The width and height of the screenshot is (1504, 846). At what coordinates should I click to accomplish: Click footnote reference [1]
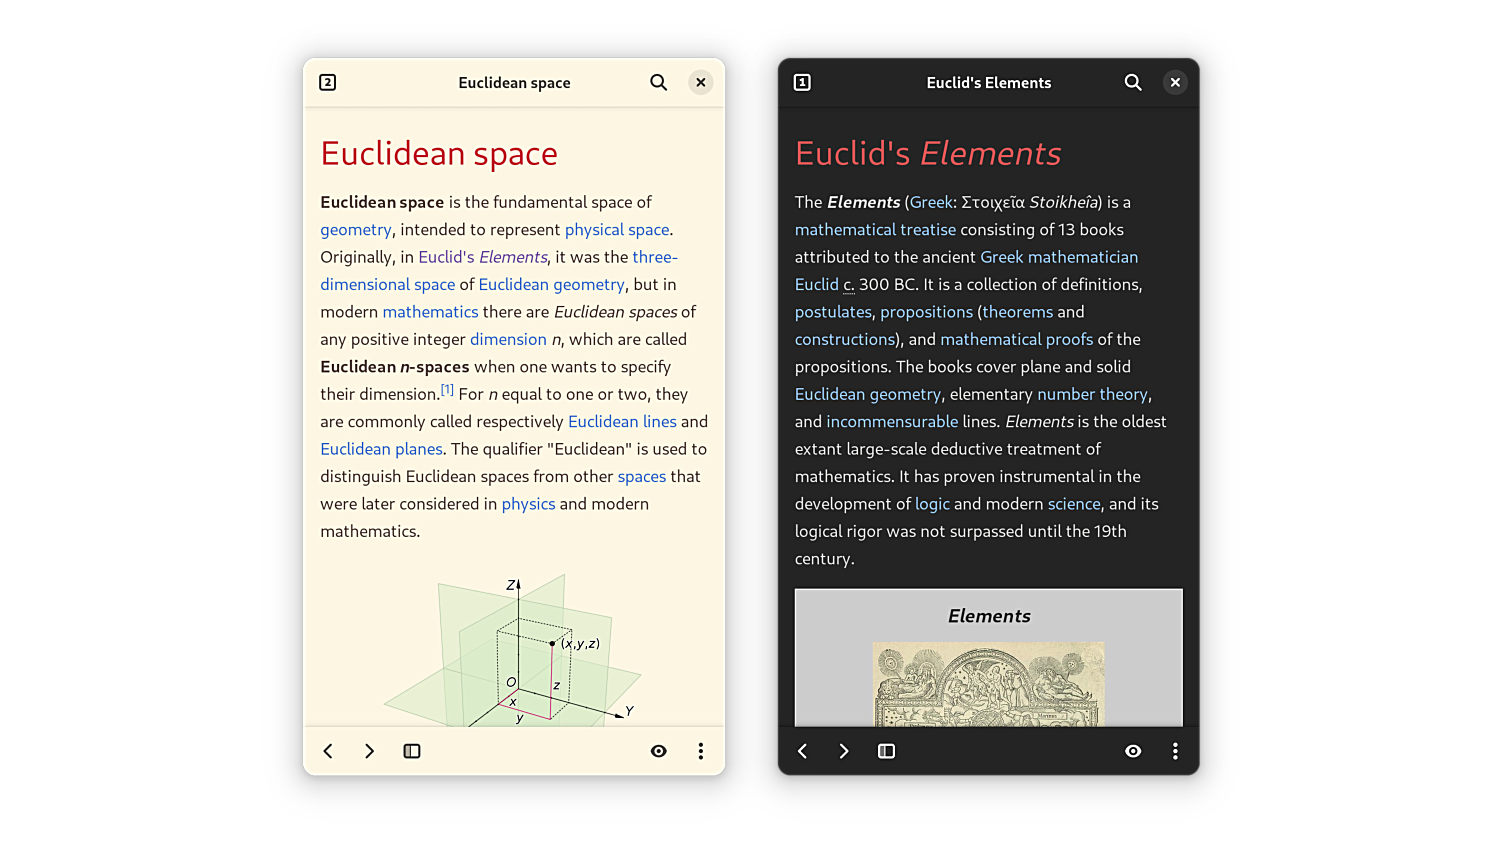(x=447, y=390)
